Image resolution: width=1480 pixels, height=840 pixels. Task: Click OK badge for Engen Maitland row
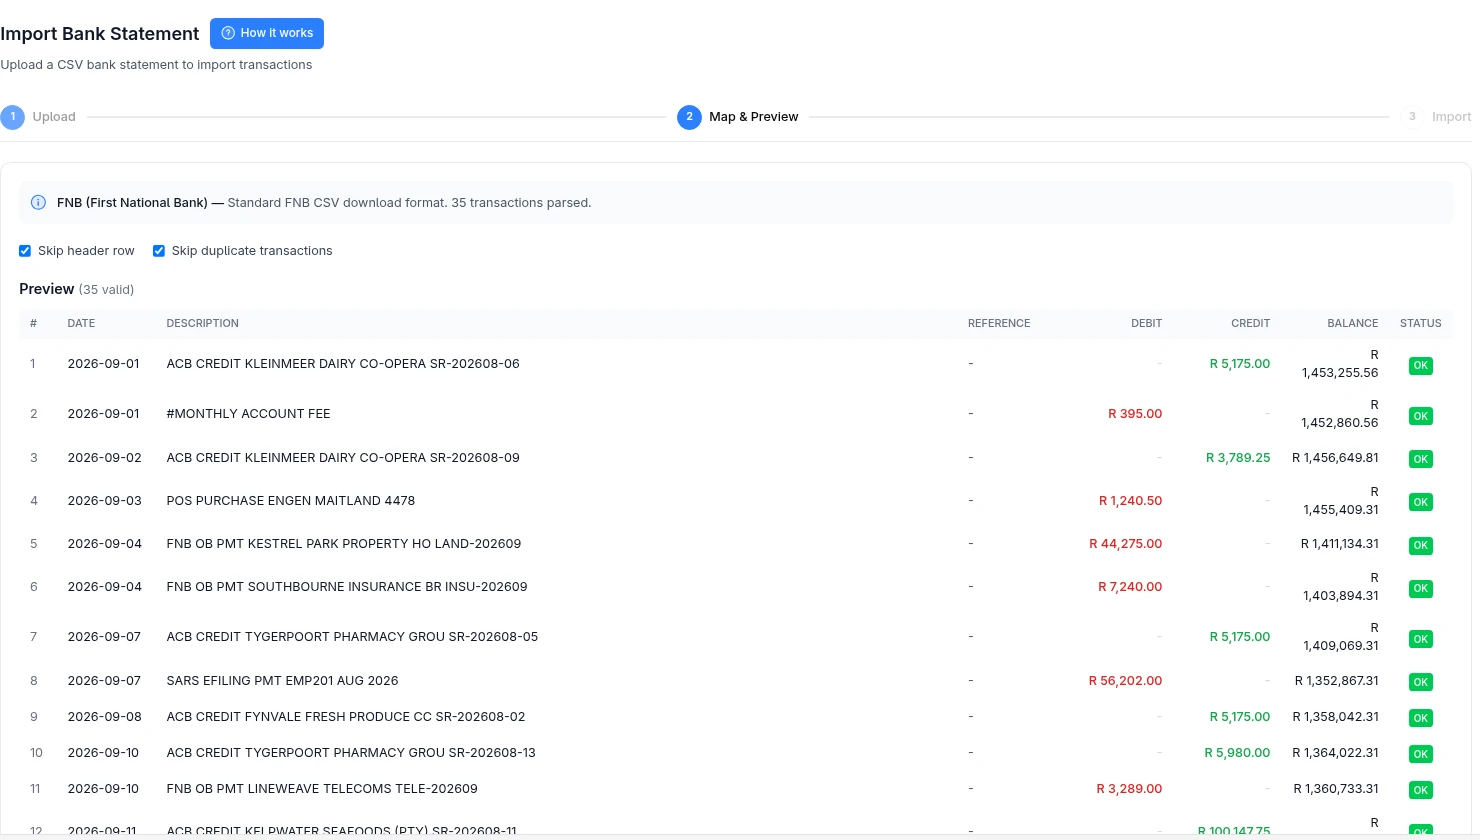pos(1420,502)
